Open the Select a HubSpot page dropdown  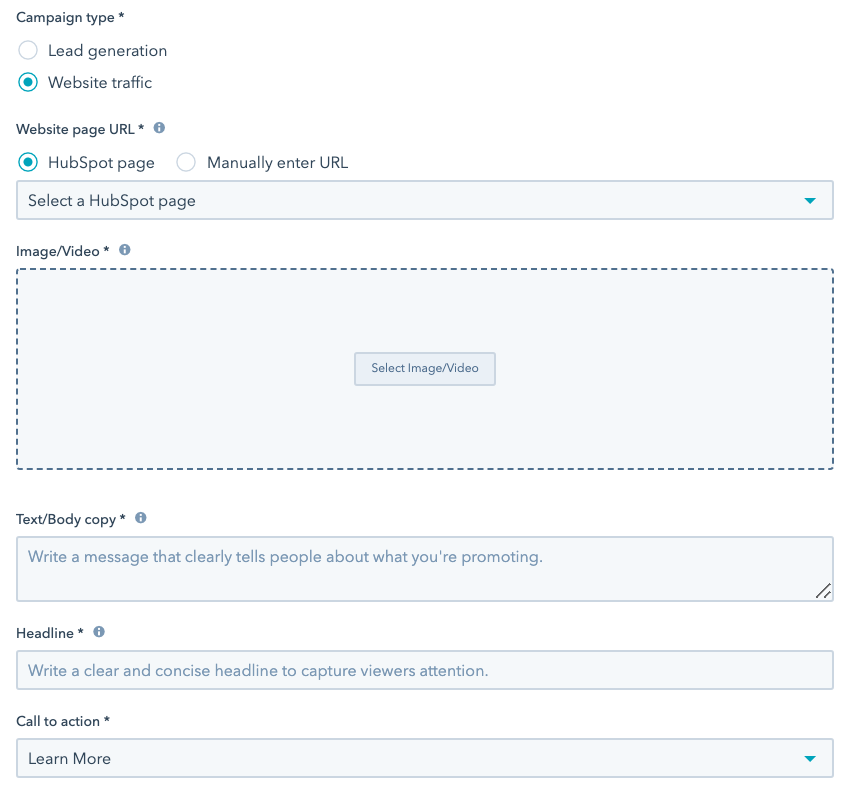(x=425, y=201)
